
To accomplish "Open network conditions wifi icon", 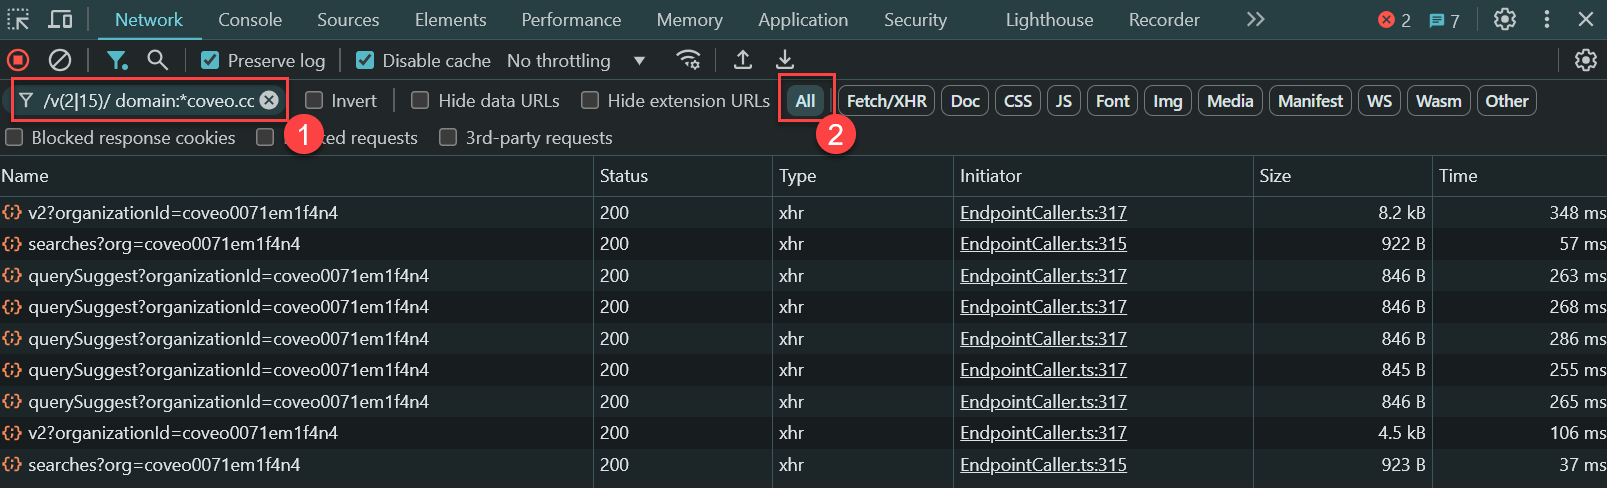I will (x=688, y=60).
